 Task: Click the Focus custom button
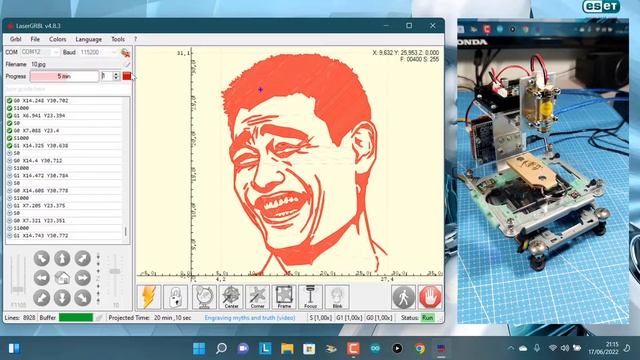pyautogui.click(x=310, y=297)
